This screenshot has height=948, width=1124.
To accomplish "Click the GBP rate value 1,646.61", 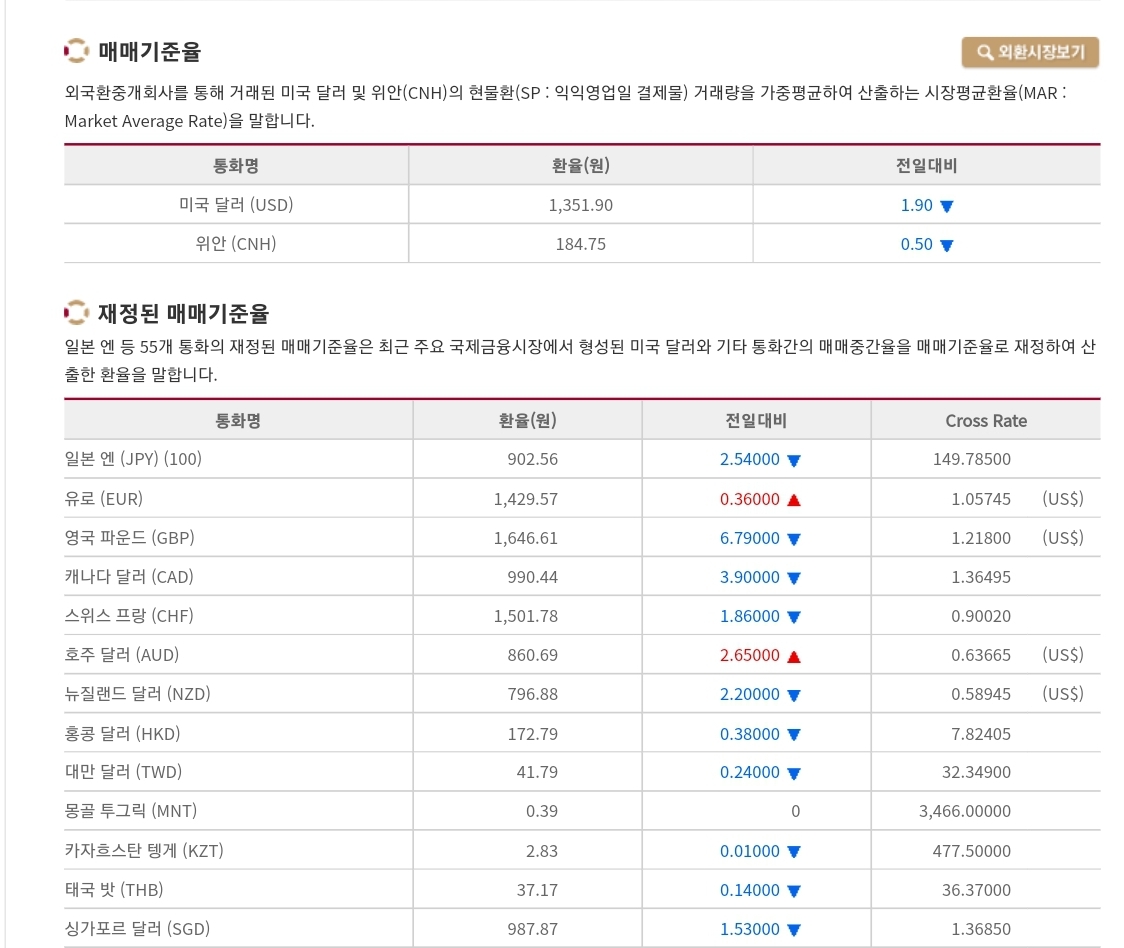I will pyautogui.click(x=525, y=538).
